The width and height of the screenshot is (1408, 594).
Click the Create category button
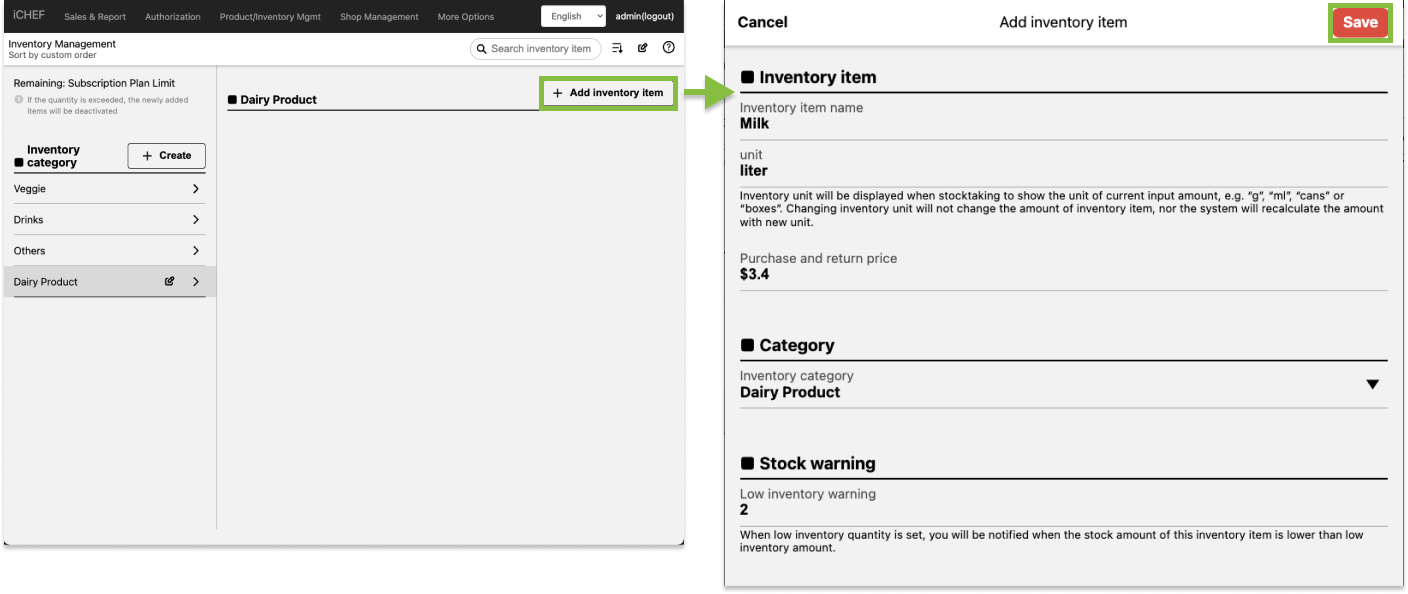coord(166,156)
